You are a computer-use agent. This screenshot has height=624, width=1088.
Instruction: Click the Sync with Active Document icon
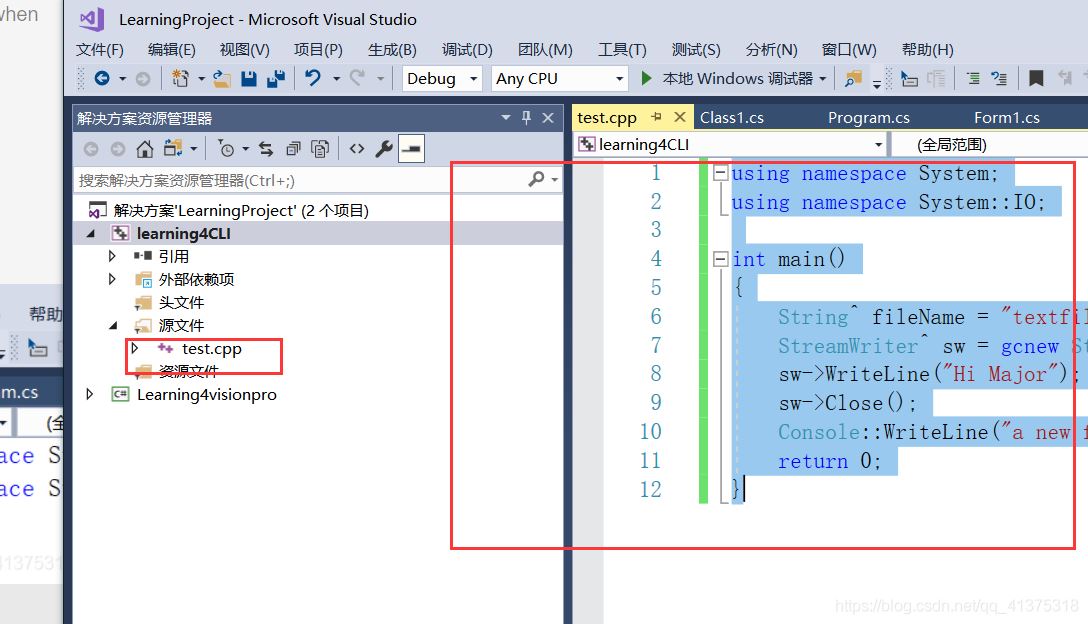266,149
